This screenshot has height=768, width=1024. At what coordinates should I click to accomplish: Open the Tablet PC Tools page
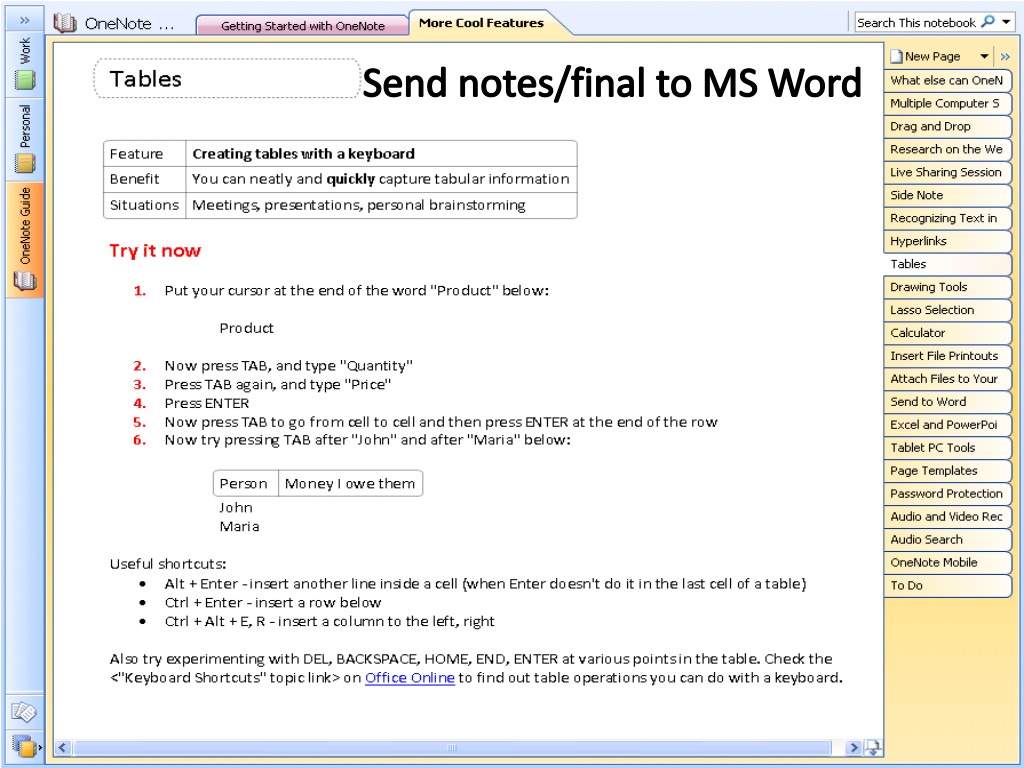click(948, 447)
